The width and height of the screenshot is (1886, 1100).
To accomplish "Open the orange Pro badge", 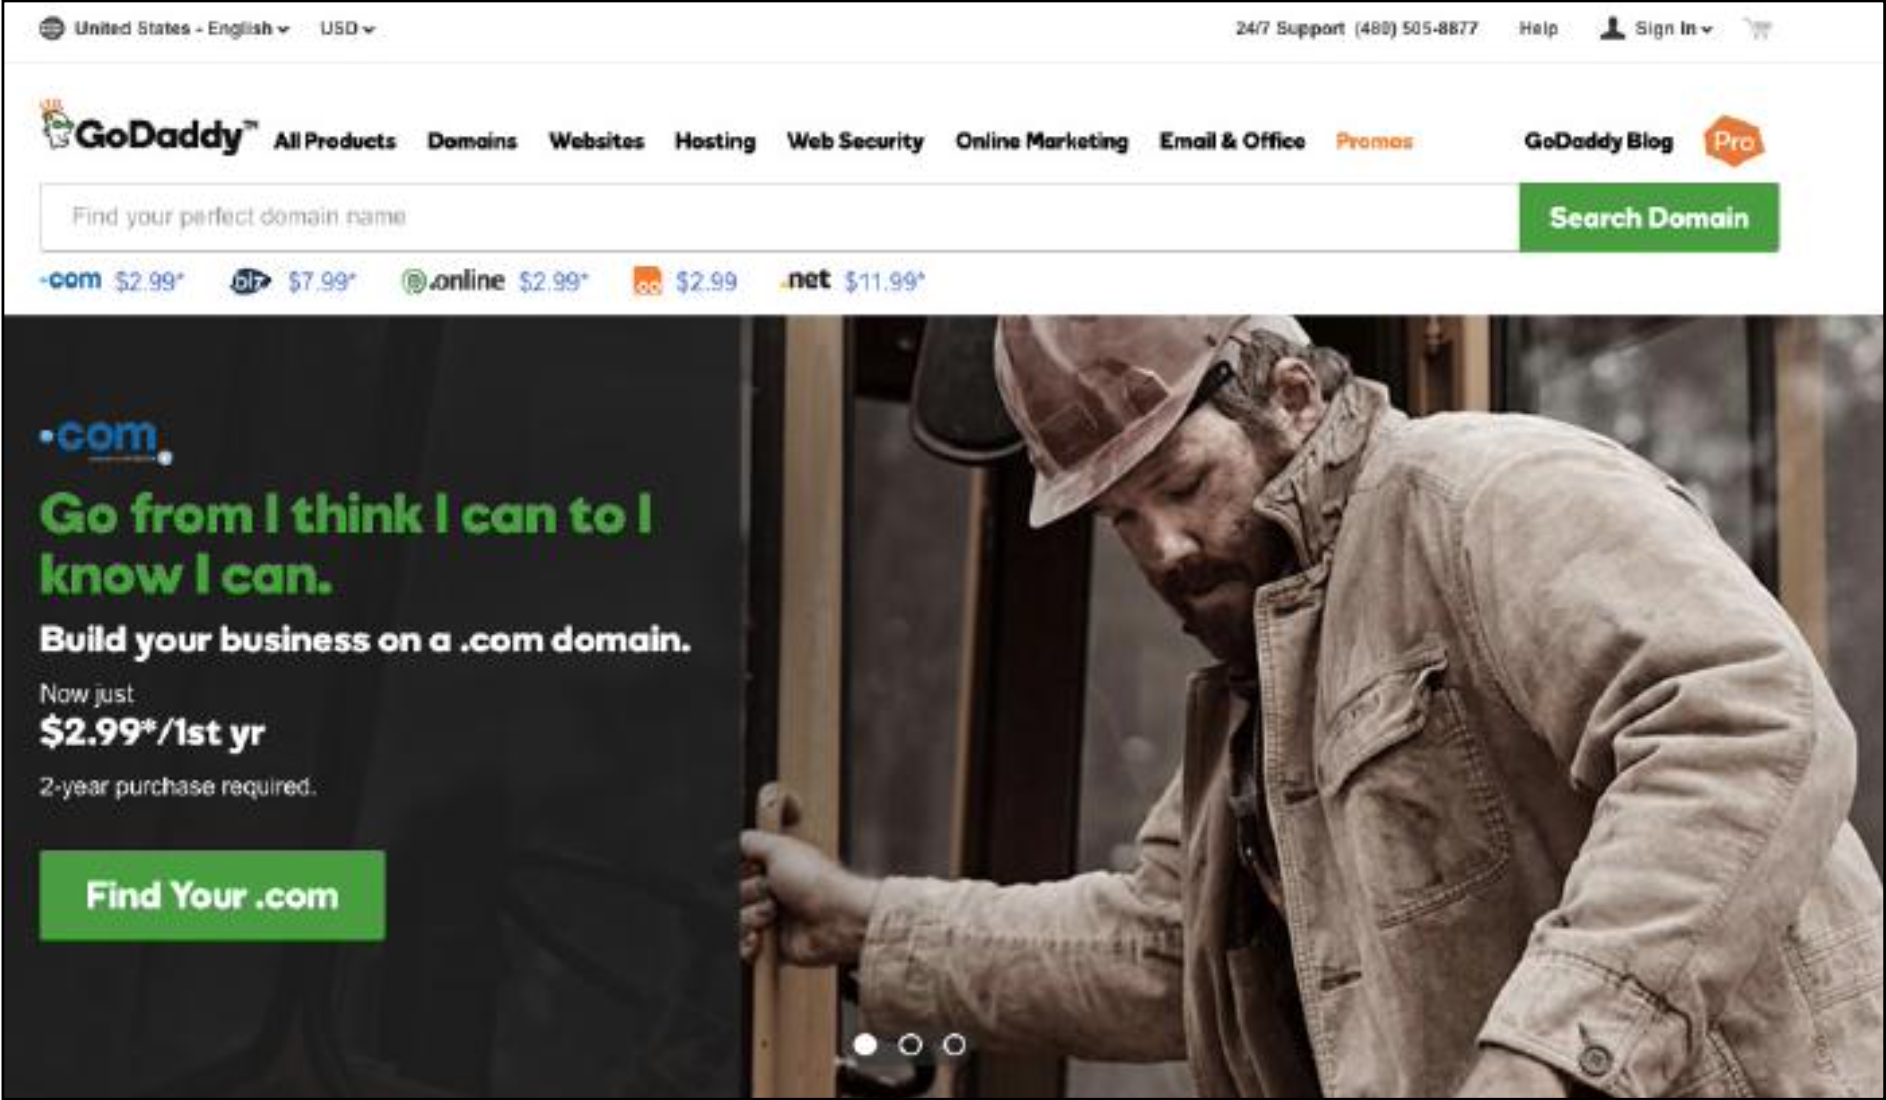I will click(x=1734, y=141).
